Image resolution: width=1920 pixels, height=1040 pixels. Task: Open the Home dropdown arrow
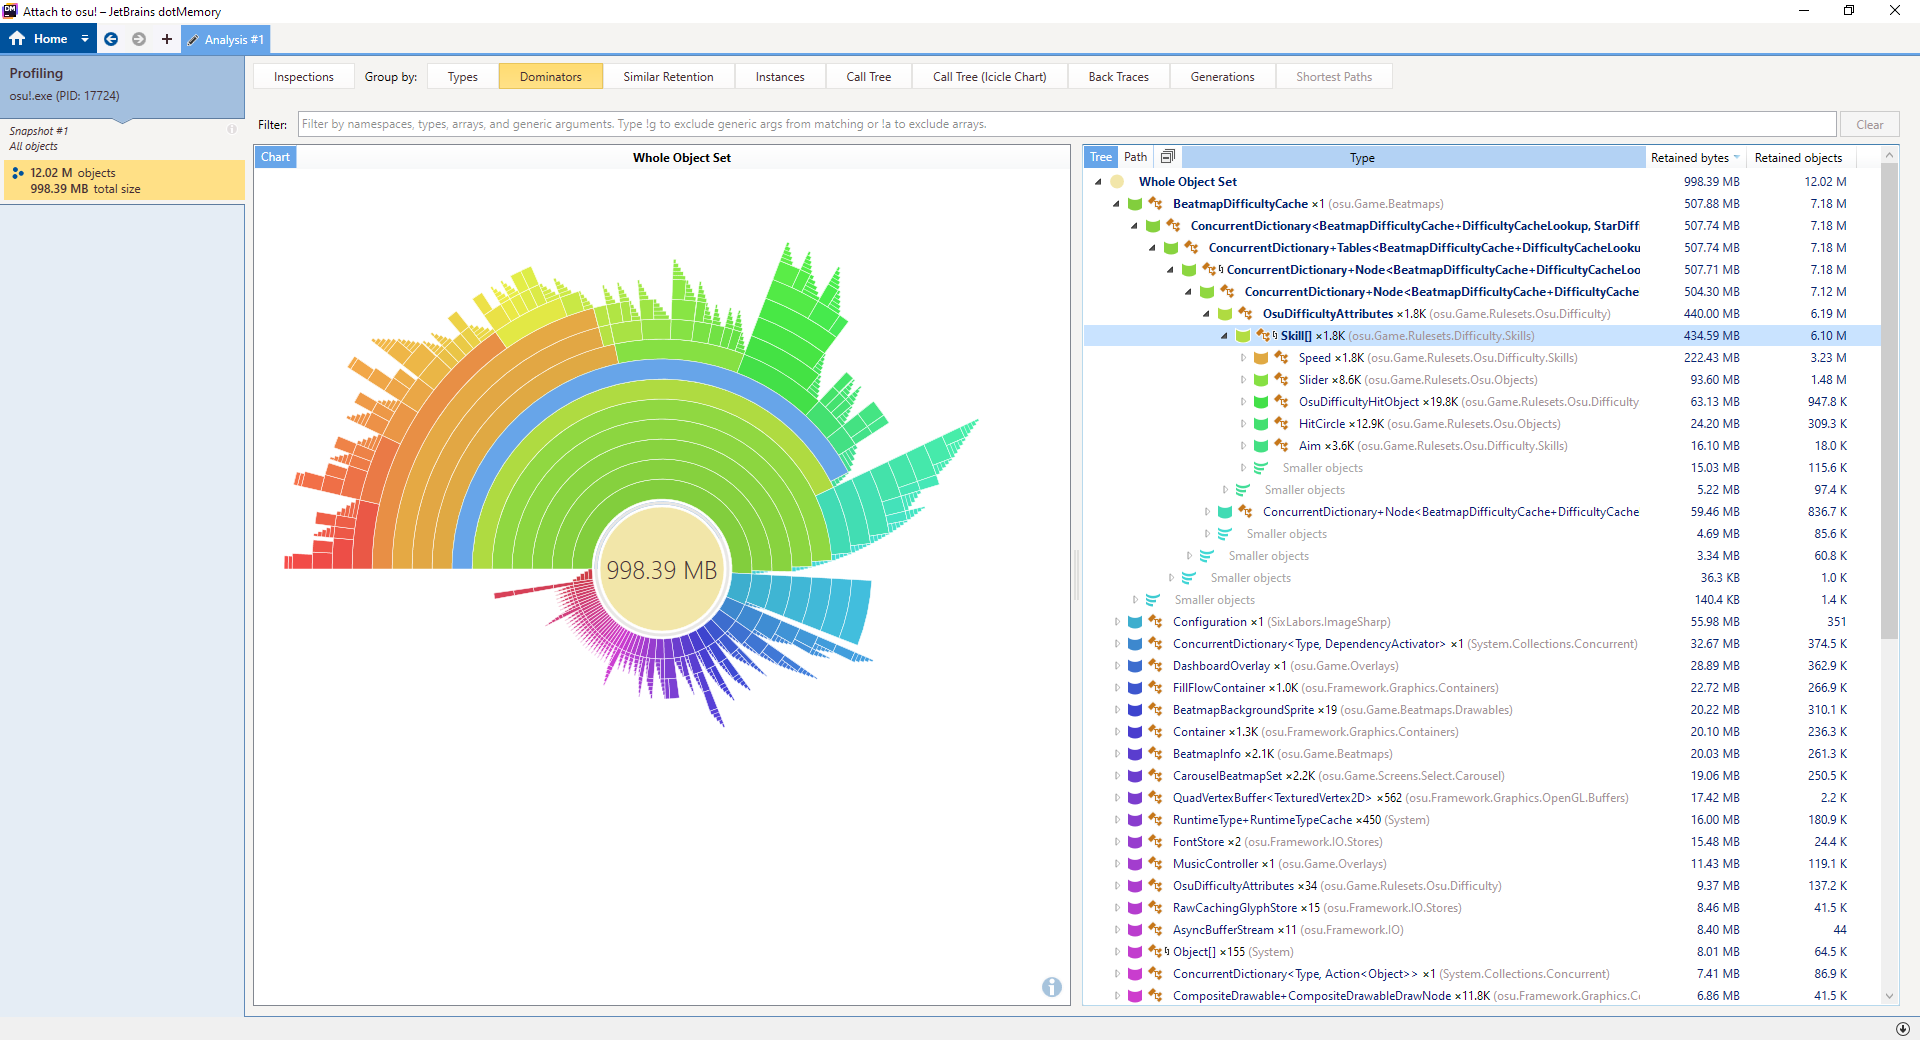pos(85,39)
